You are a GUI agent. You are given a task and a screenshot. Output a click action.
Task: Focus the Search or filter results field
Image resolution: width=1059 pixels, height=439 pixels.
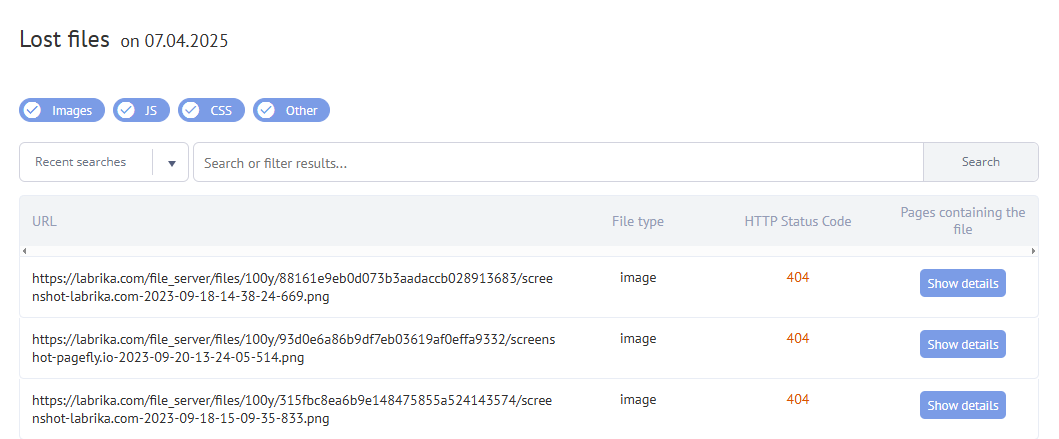click(x=558, y=162)
